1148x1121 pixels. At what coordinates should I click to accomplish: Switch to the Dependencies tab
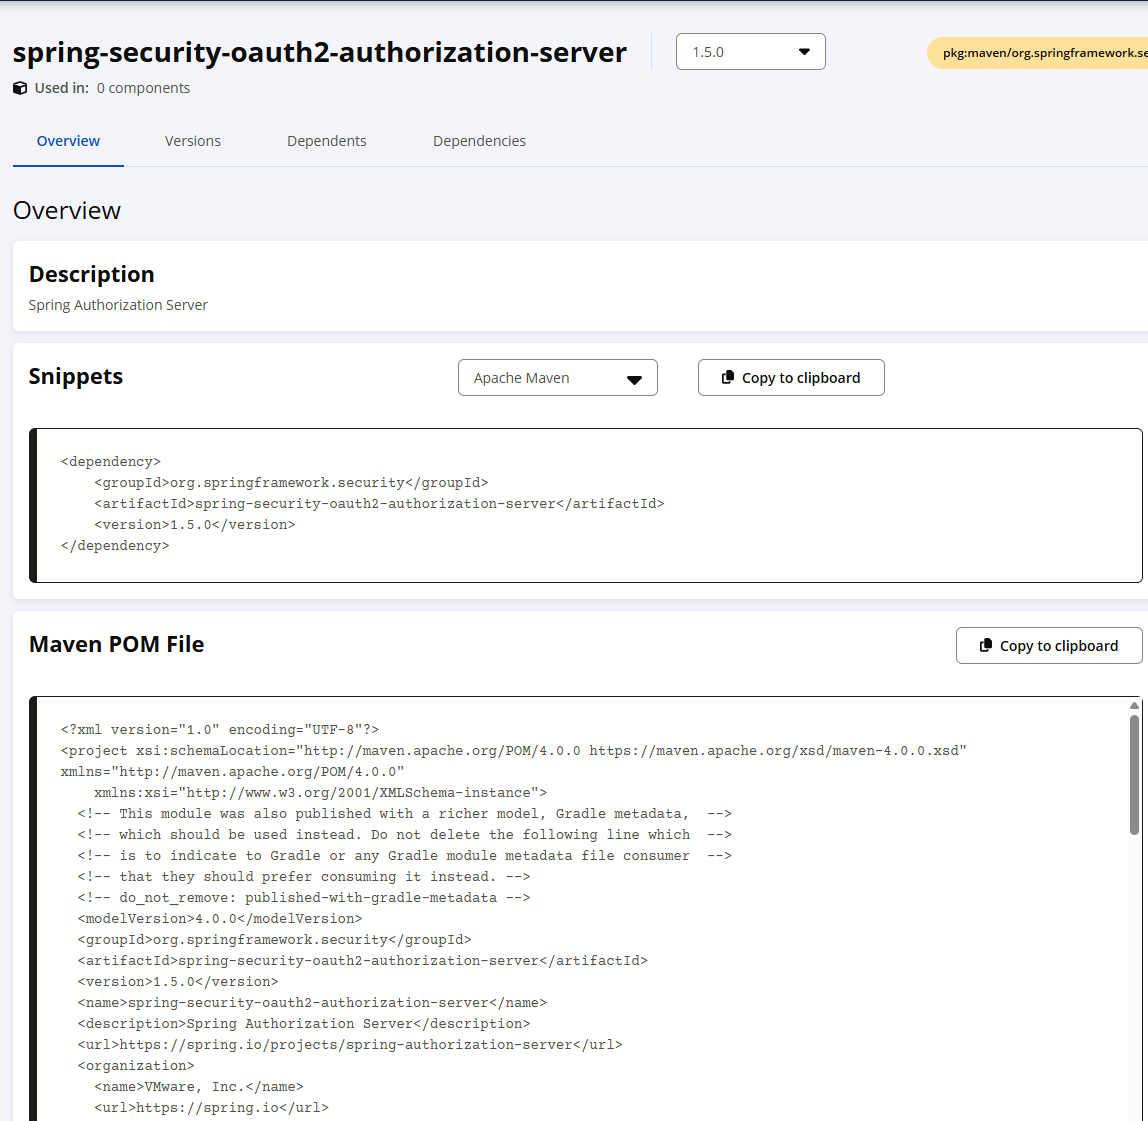(x=479, y=141)
